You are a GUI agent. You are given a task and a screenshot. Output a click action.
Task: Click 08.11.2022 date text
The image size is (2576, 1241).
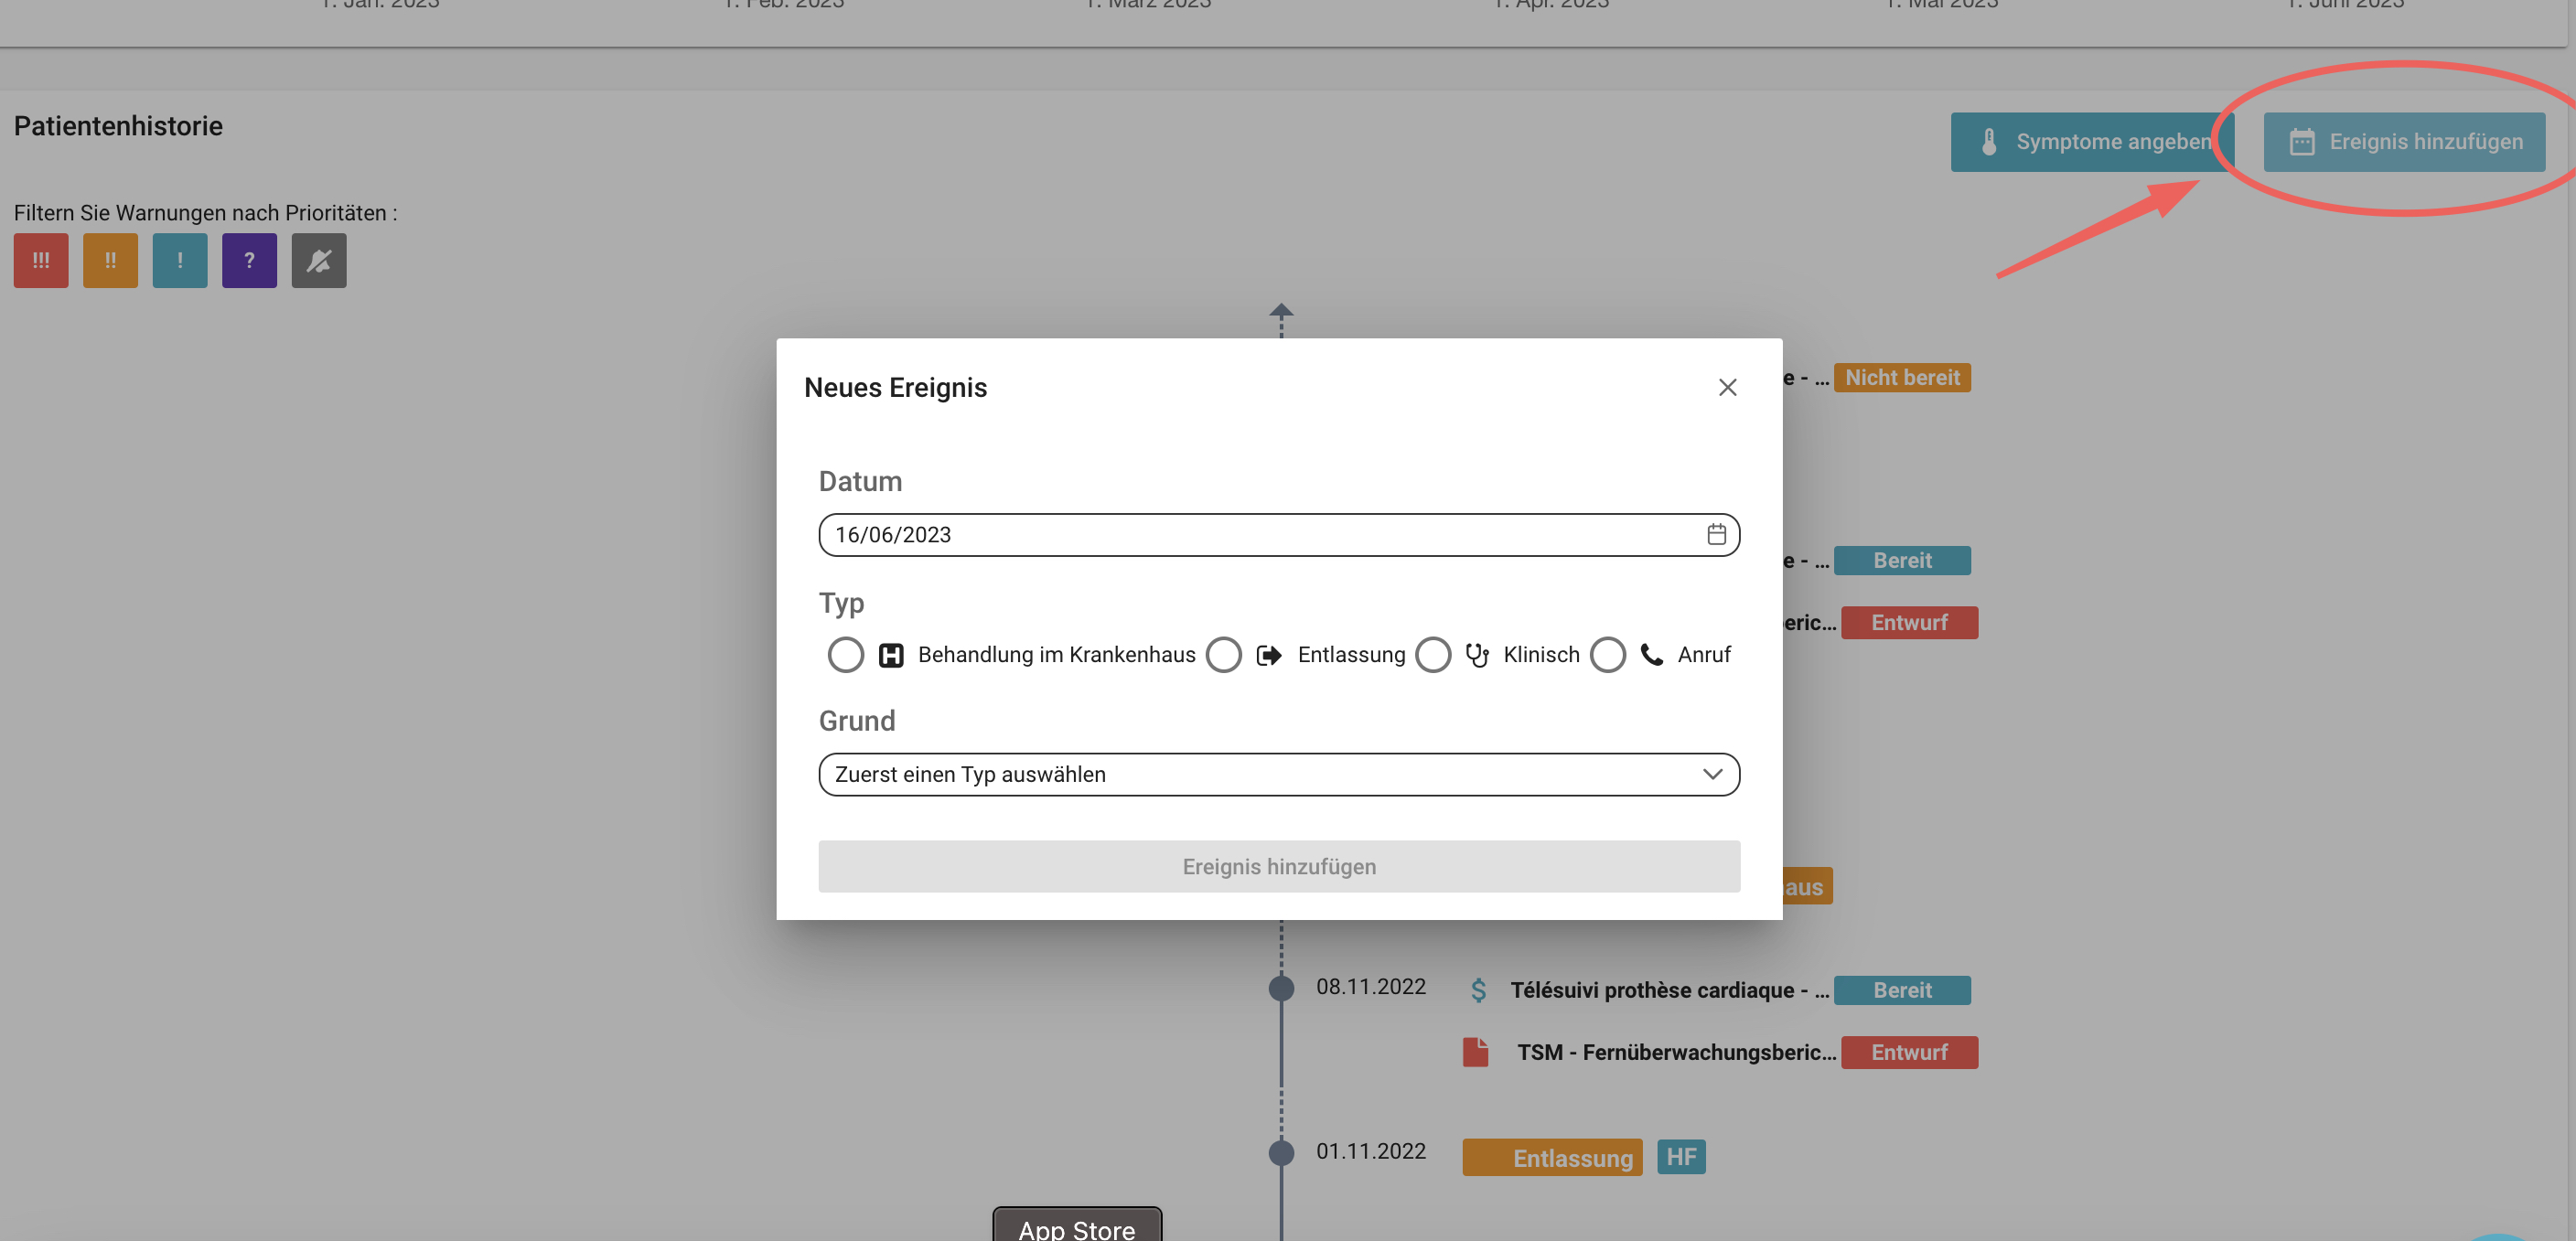coord(1371,987)
